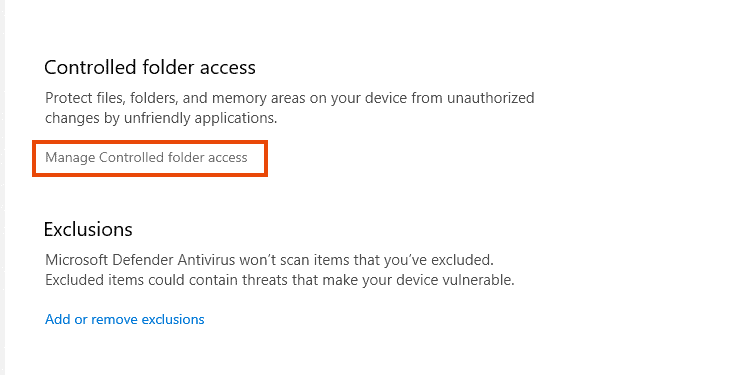This screenshot has width=750, height=375.
Task: Click the line starting with Excluded items could contain threats
Action: [280, 280]
